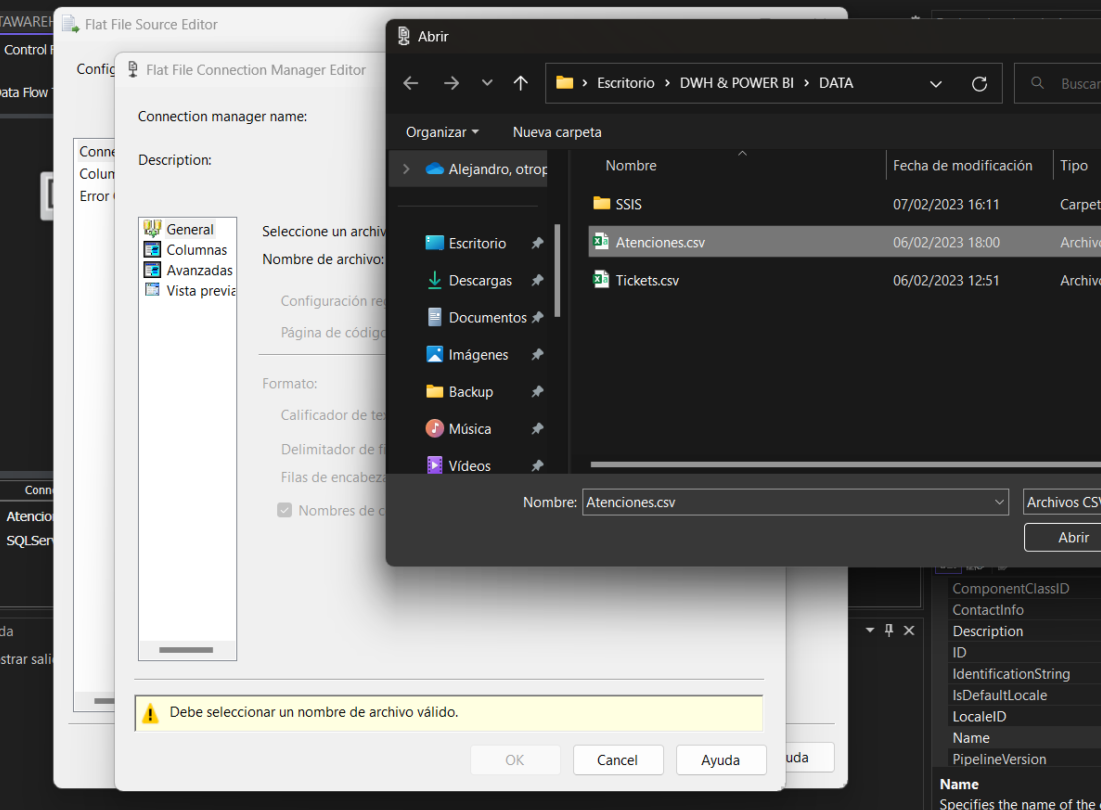Open recent locations dropdown in navigation
The width and height of the screenshot is (1101, 810).
pos(487,84)
